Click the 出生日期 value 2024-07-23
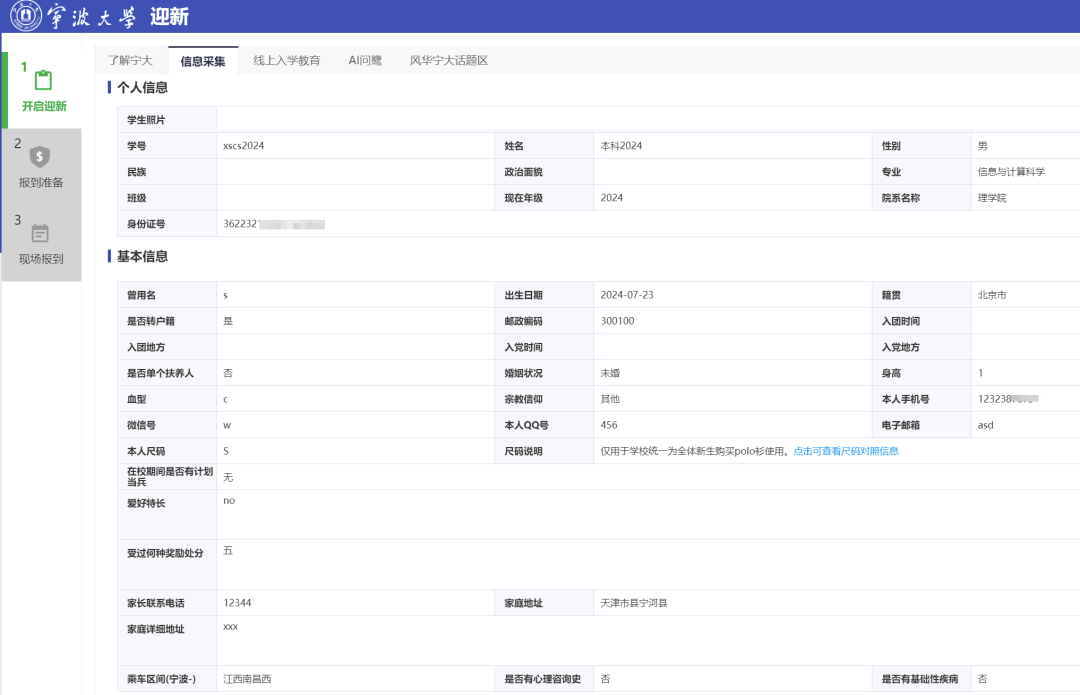Screen dimensions: 1080x695 click(627, 295)
